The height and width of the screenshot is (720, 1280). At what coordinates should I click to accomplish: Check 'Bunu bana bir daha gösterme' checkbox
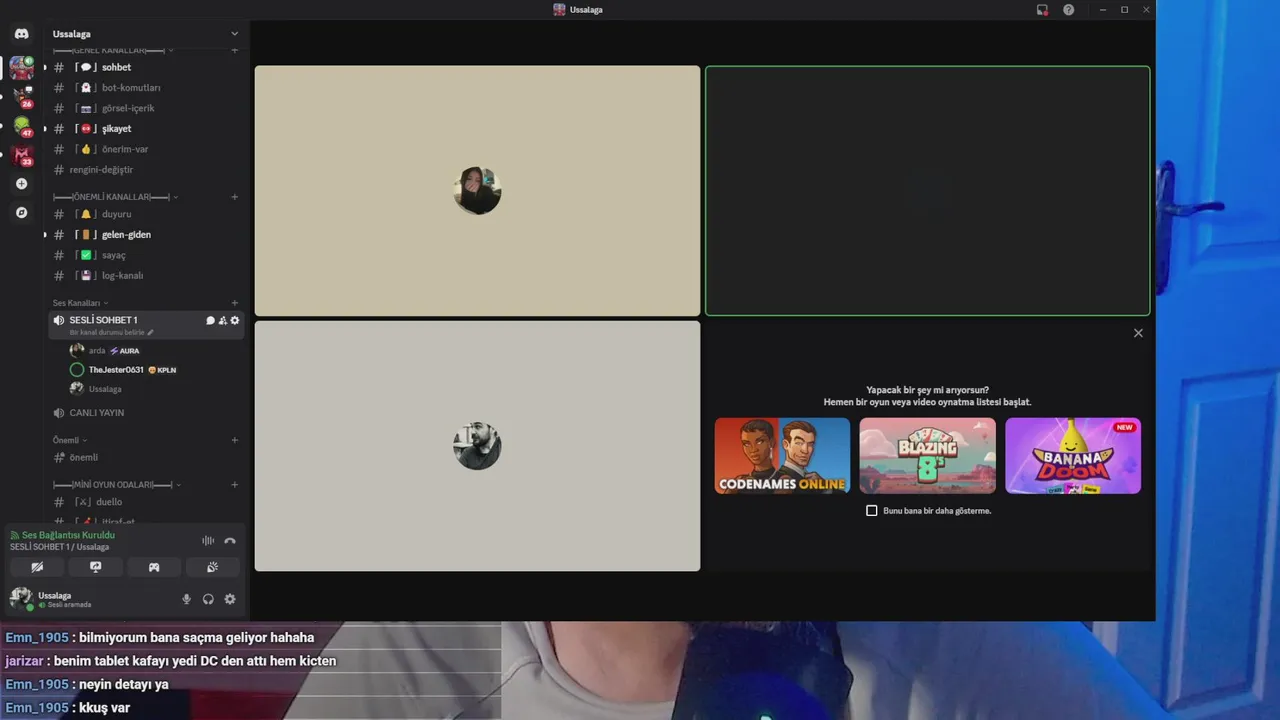[871, 510]
